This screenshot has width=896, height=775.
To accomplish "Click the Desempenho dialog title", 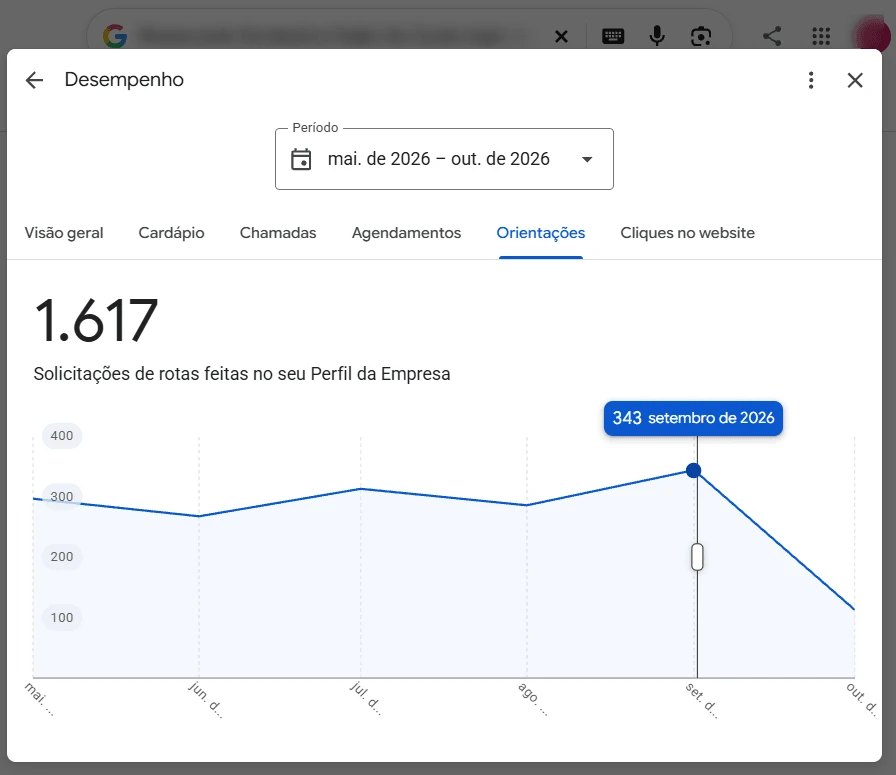I will (124, 79).
